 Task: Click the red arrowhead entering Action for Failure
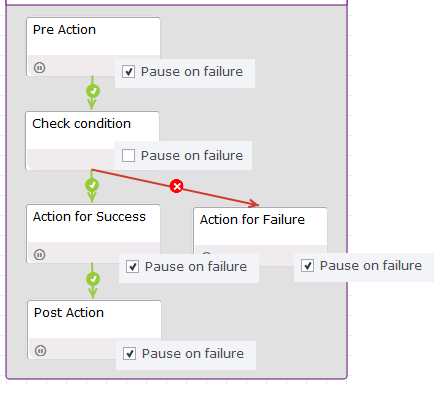(x=254, y=203)
